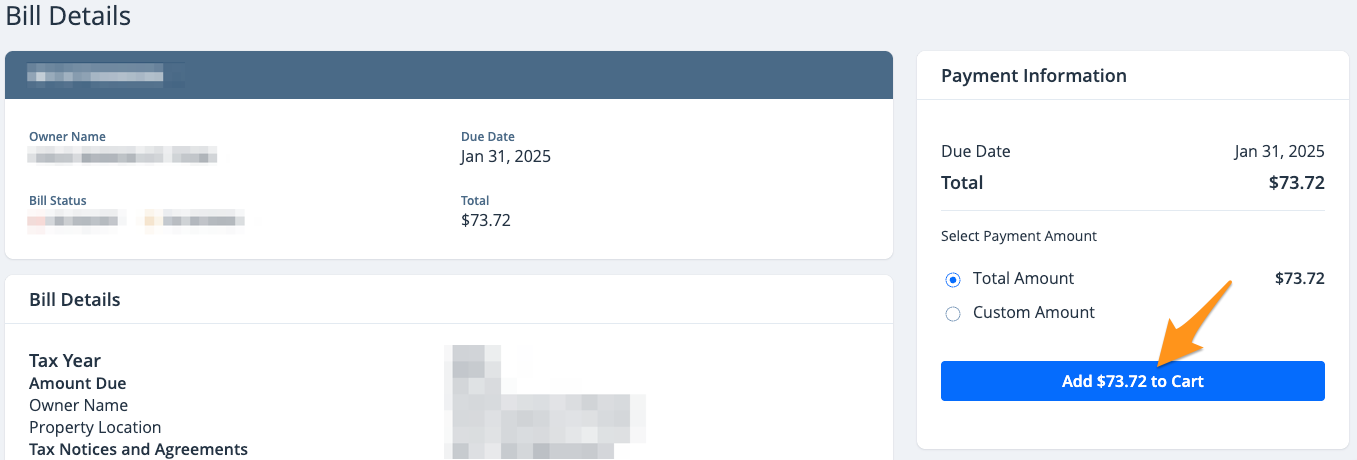Viewport: 1357px width, 460px height.
Task: Click the Property Location row label
Action: click(95, 427)
